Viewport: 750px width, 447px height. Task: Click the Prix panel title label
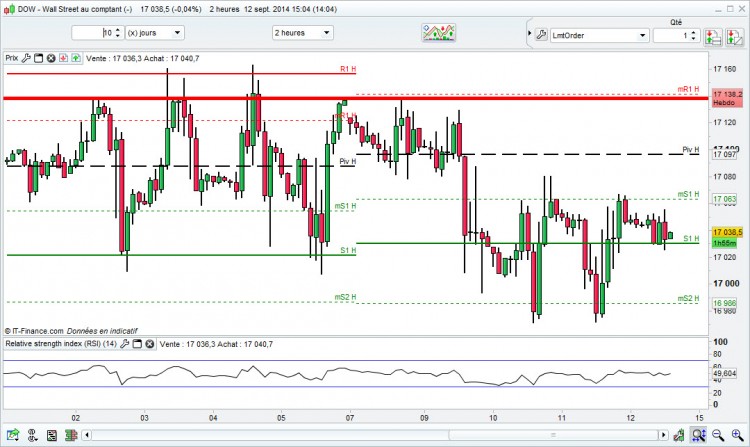[12, 58]
